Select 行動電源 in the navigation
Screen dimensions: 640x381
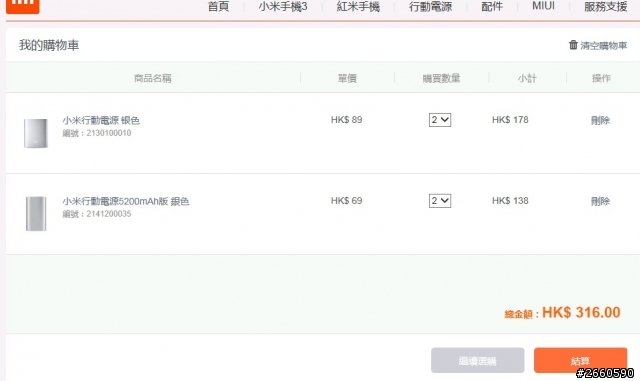click(431, 6)
